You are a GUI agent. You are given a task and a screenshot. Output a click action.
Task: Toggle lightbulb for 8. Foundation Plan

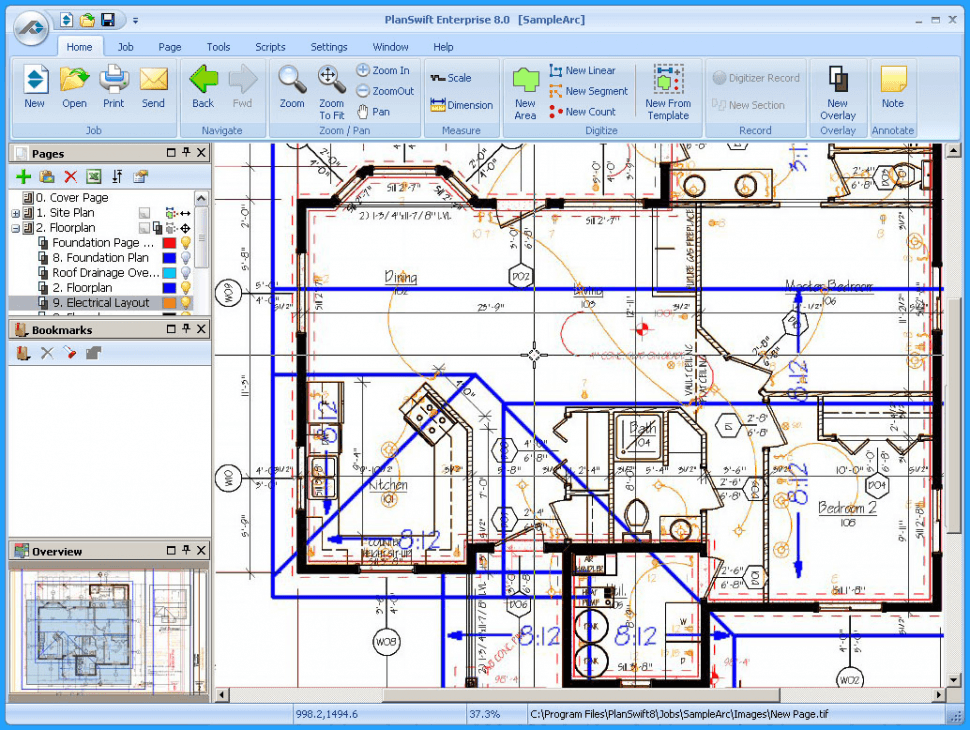pyautogui.click(x=185, y=257)
